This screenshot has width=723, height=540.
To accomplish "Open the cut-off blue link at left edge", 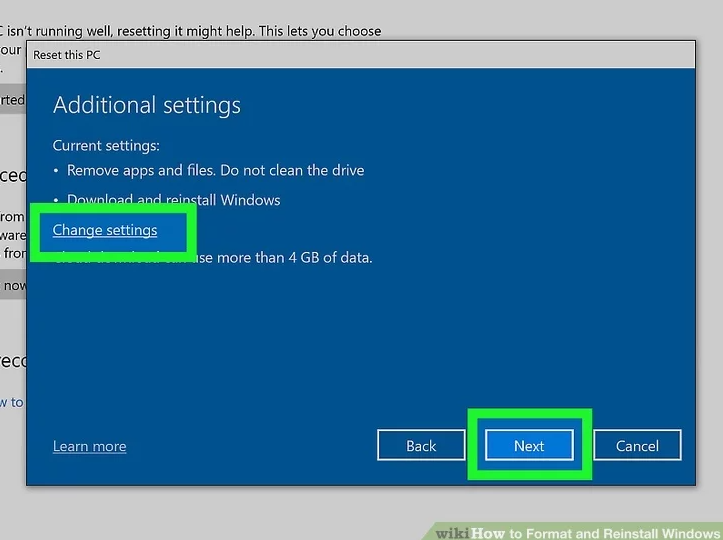I will [x=11, y=402].
